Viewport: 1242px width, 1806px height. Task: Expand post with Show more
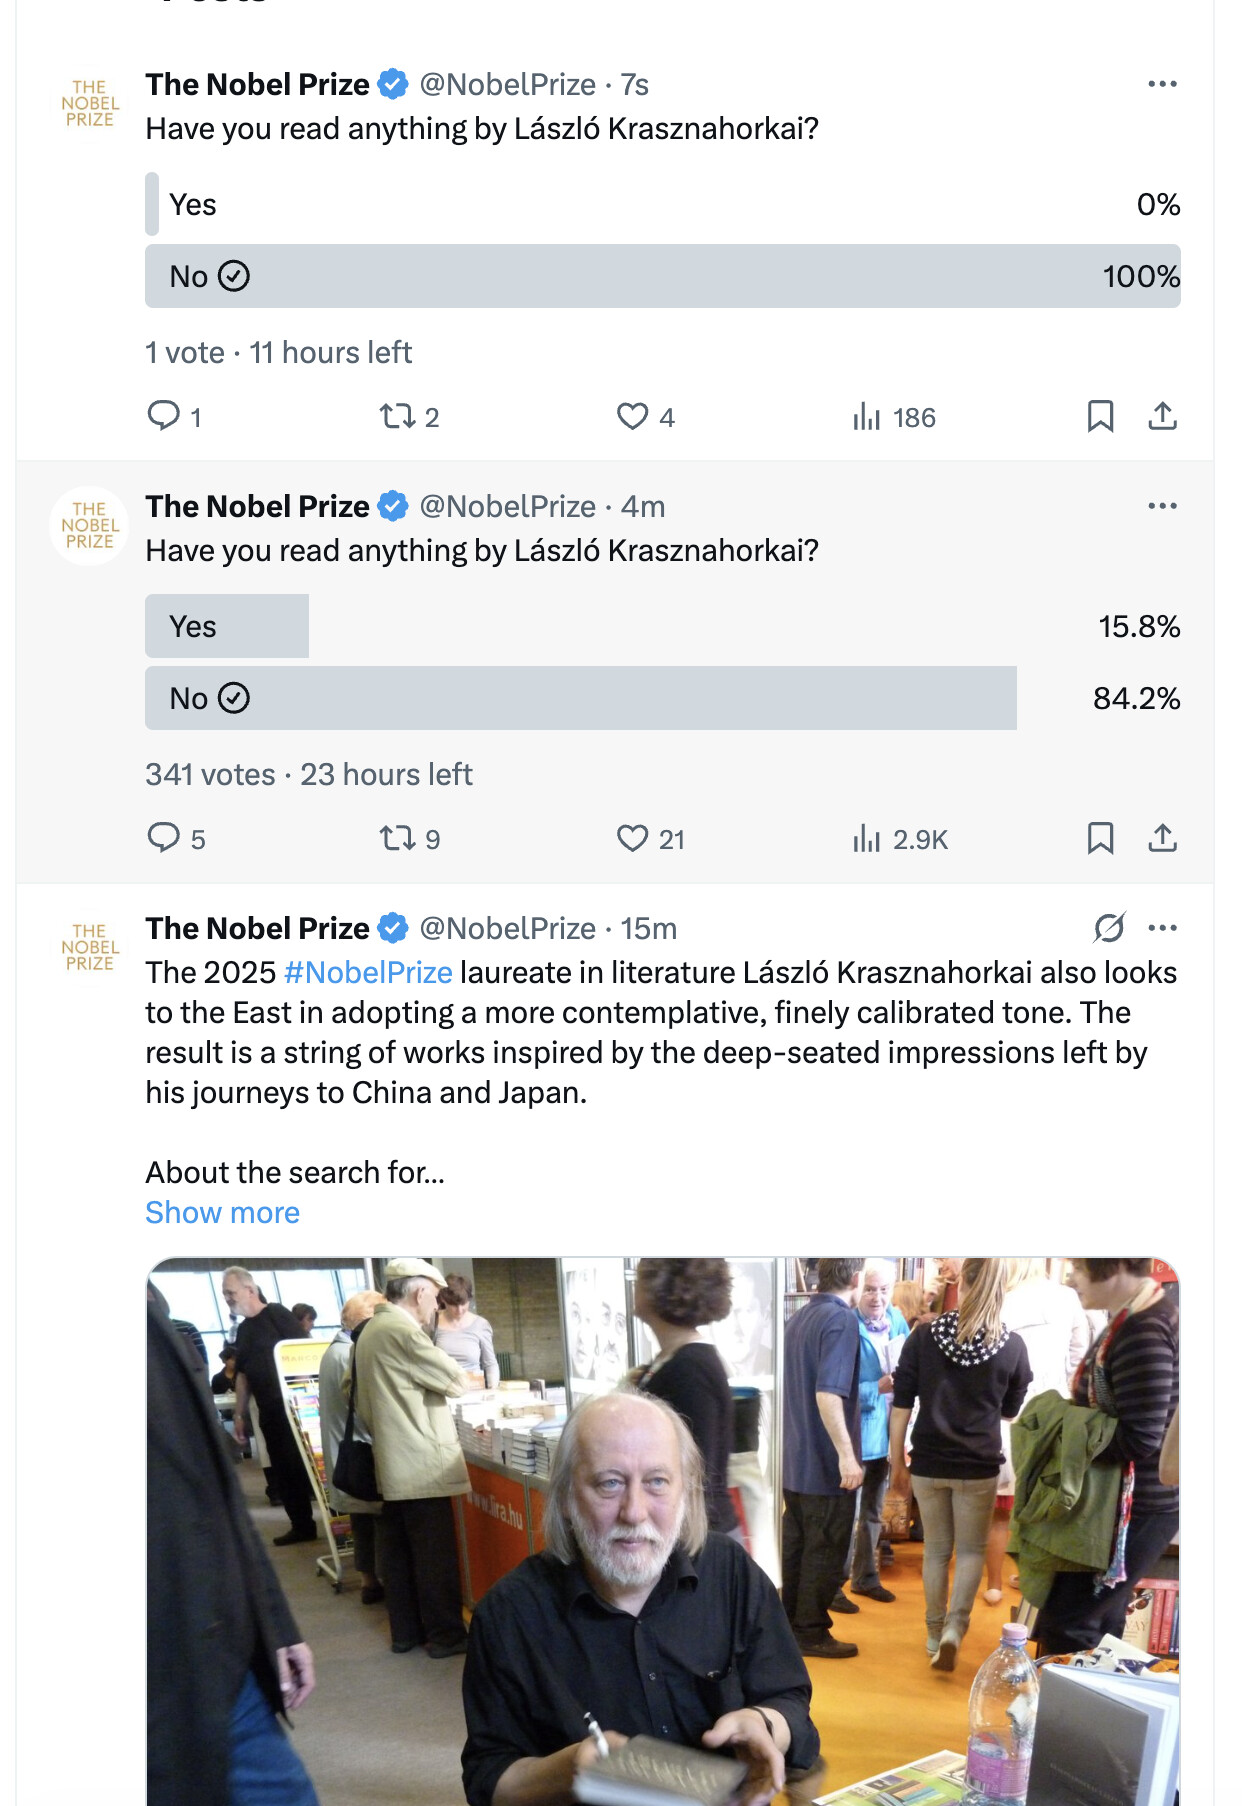coord(222,1213)
